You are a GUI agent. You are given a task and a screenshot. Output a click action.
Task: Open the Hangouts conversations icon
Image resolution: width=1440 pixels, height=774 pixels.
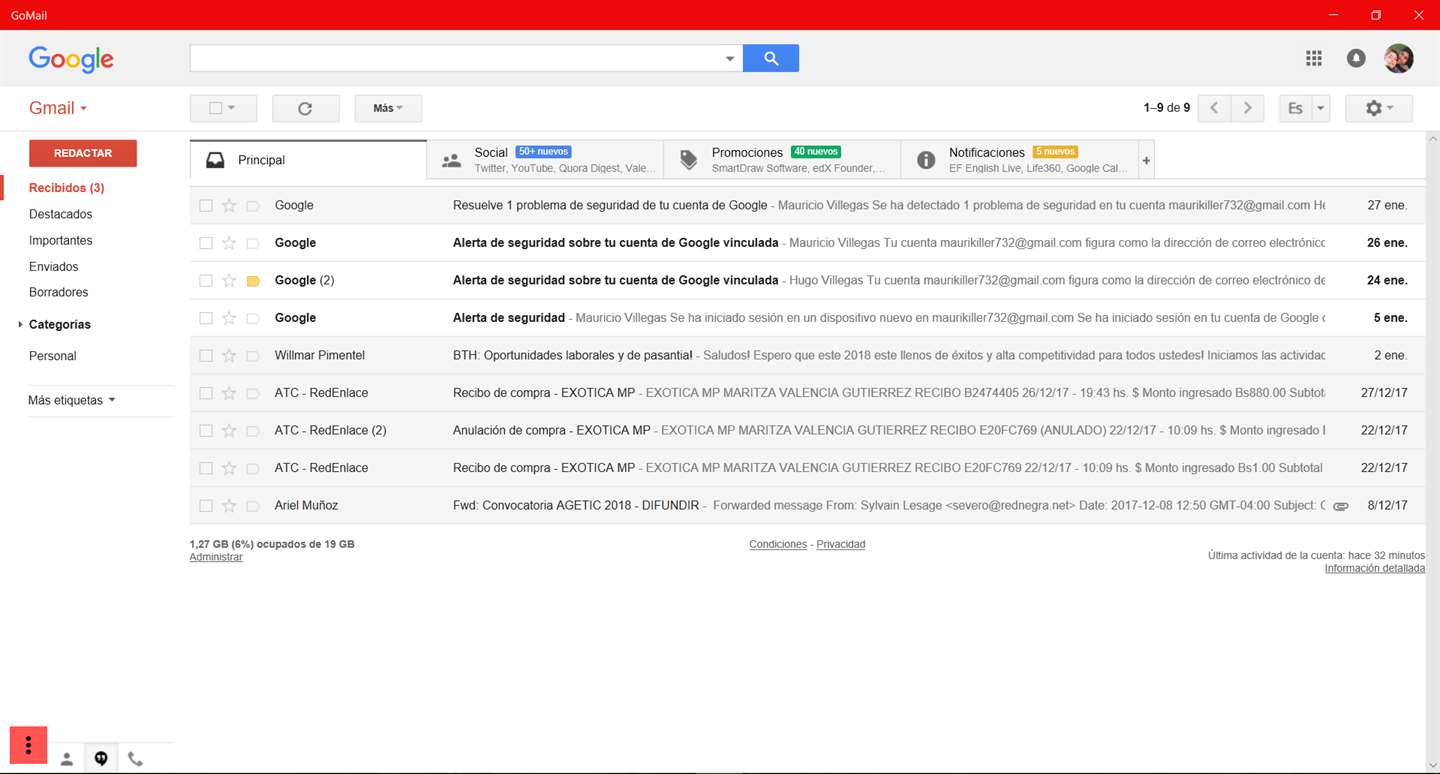click(101, 759)
